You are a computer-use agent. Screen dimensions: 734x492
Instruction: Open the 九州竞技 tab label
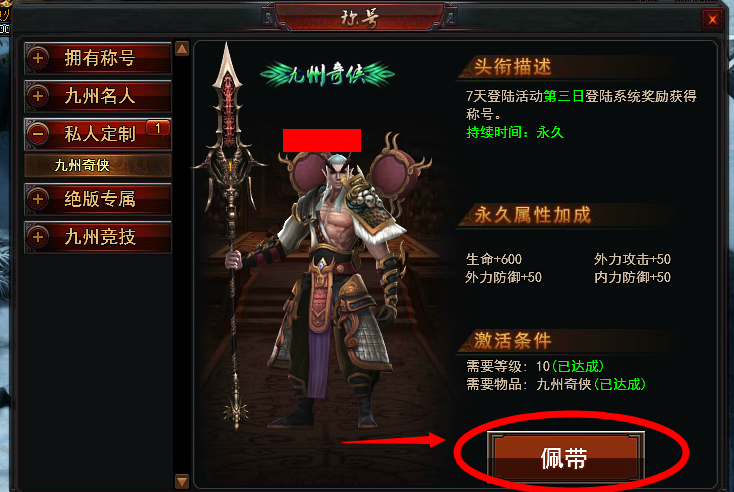click(x=100, y=237)
